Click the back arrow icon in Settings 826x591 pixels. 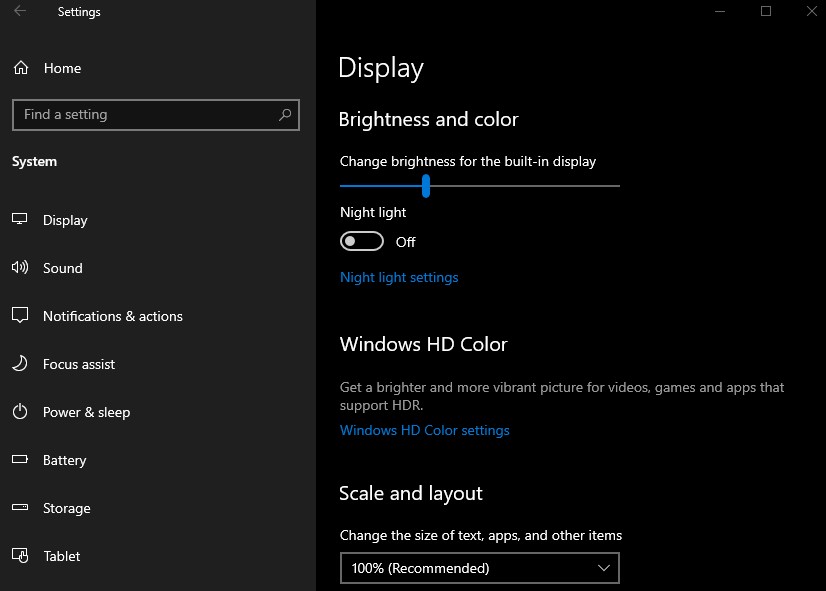(20, 11)
